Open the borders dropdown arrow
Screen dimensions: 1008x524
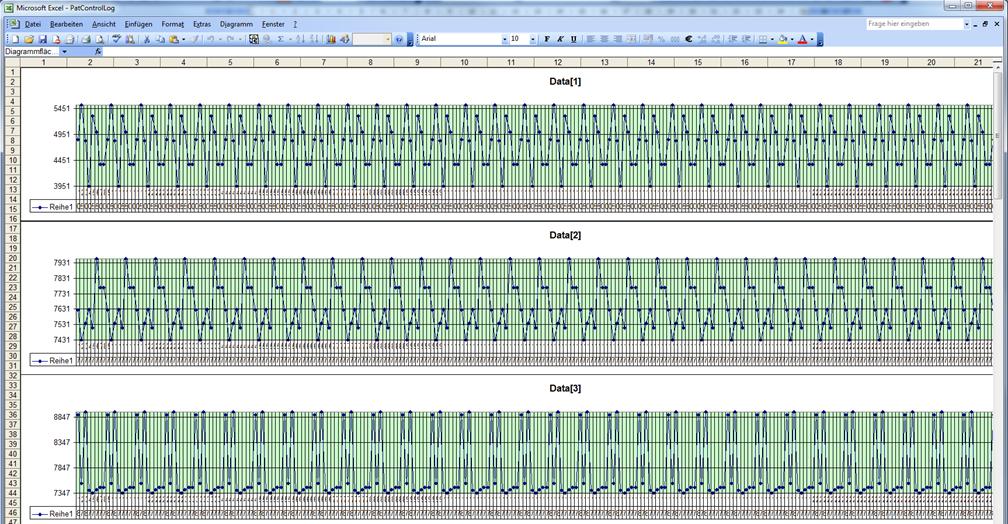tap(772, 39)
